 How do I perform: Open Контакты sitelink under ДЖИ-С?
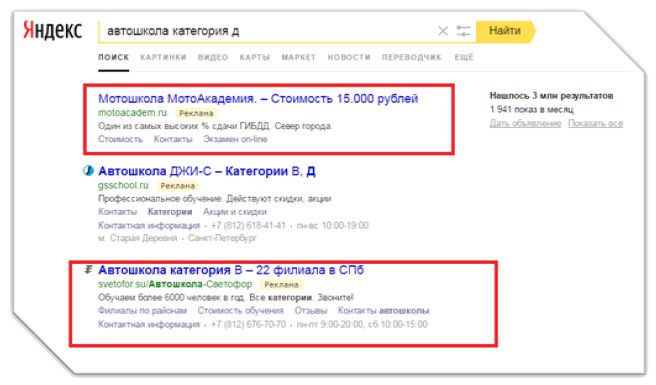(118, 212)
